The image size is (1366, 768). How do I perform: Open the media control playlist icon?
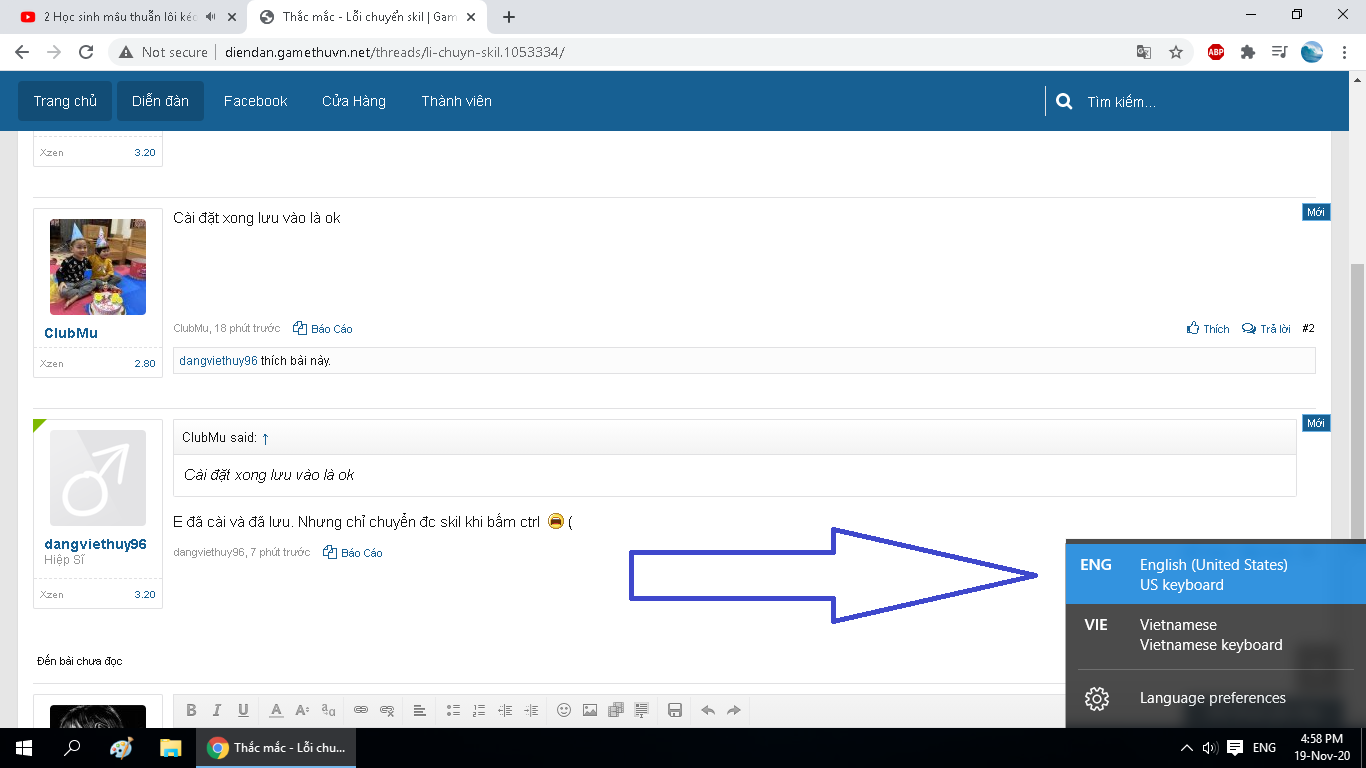click(1280, 52)
